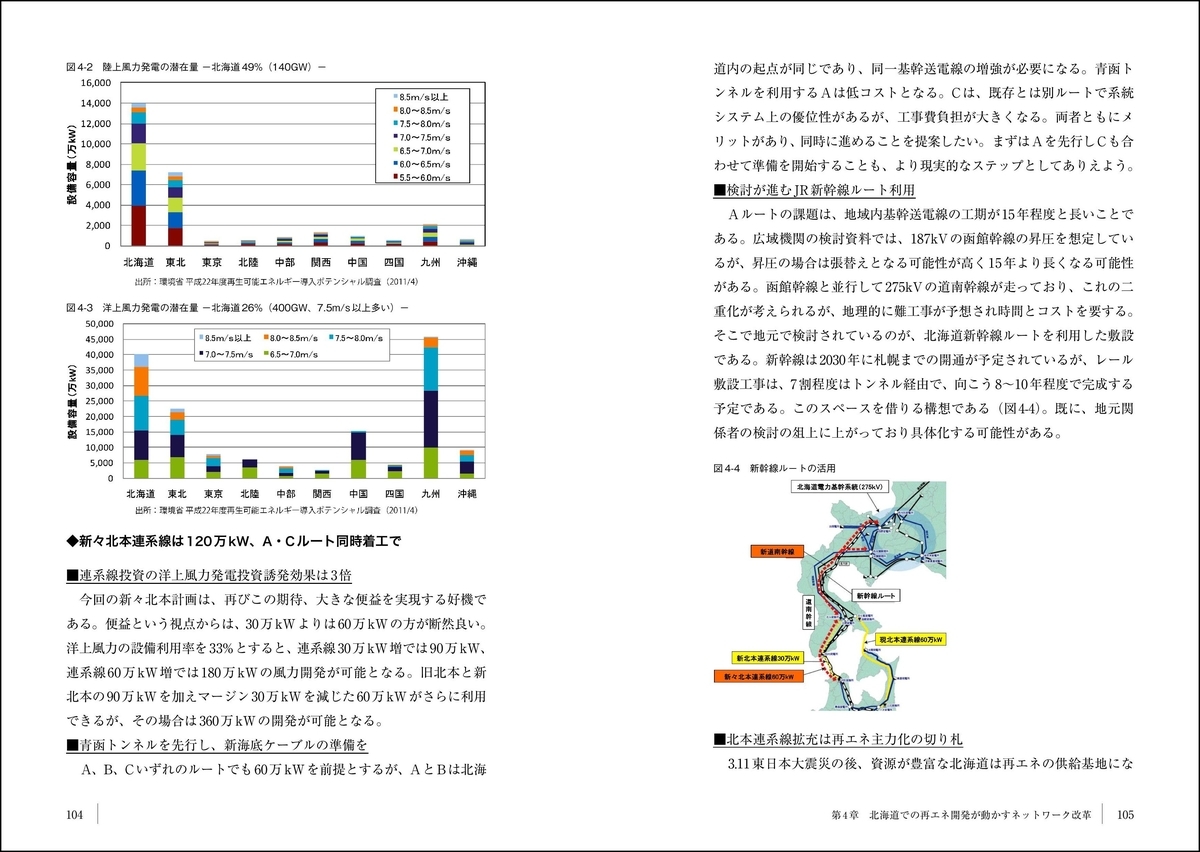Click the 16,000 y-axis value in figure 4-2
This screenshot has width=1200, height=852.
(x=95, y=83)
